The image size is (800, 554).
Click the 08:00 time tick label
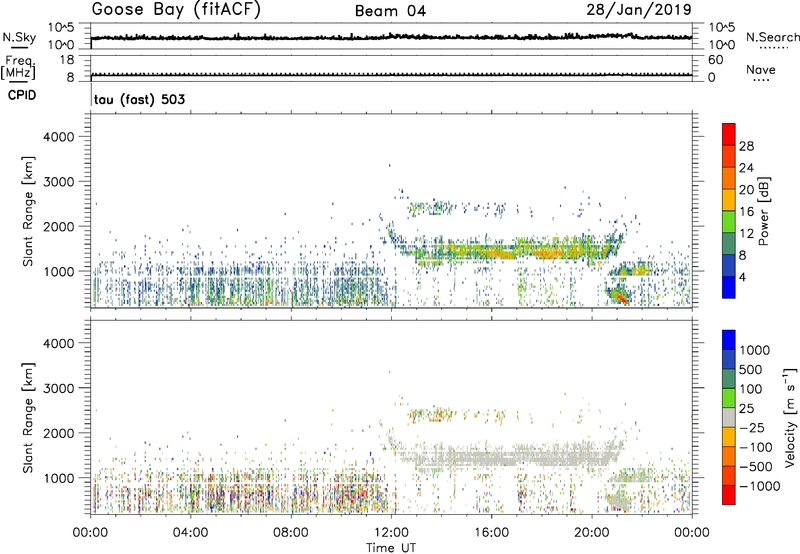click(291, 533)
